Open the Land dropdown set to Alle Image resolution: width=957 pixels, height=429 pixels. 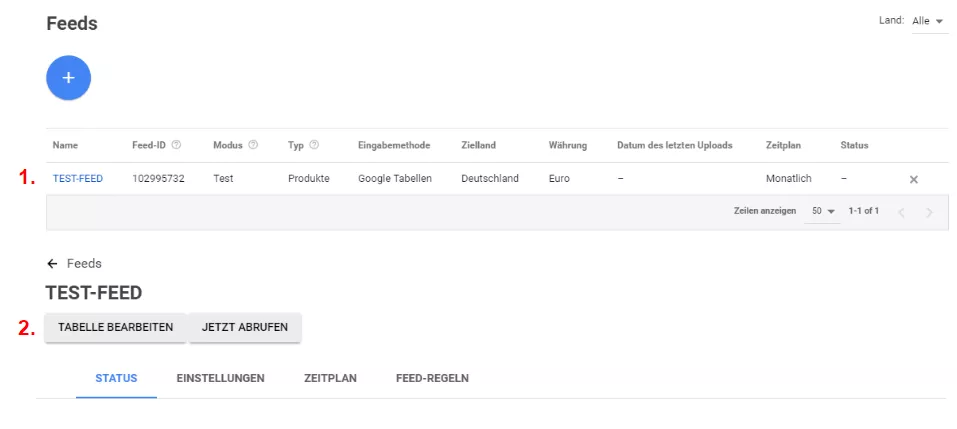coord(930,21)
